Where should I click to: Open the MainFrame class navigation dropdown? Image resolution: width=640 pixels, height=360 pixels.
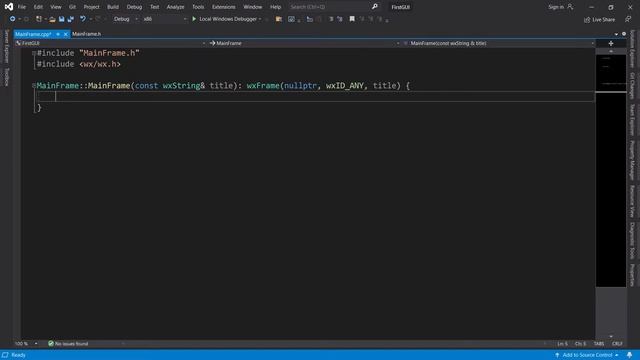click(304, 43)
